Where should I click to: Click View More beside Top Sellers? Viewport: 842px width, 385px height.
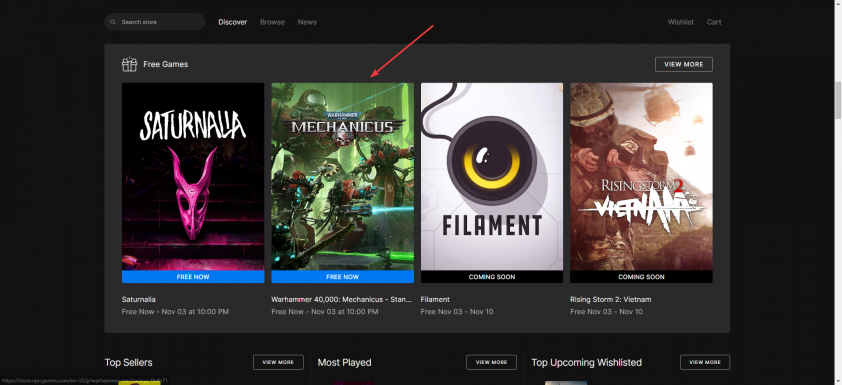(278, 362)
